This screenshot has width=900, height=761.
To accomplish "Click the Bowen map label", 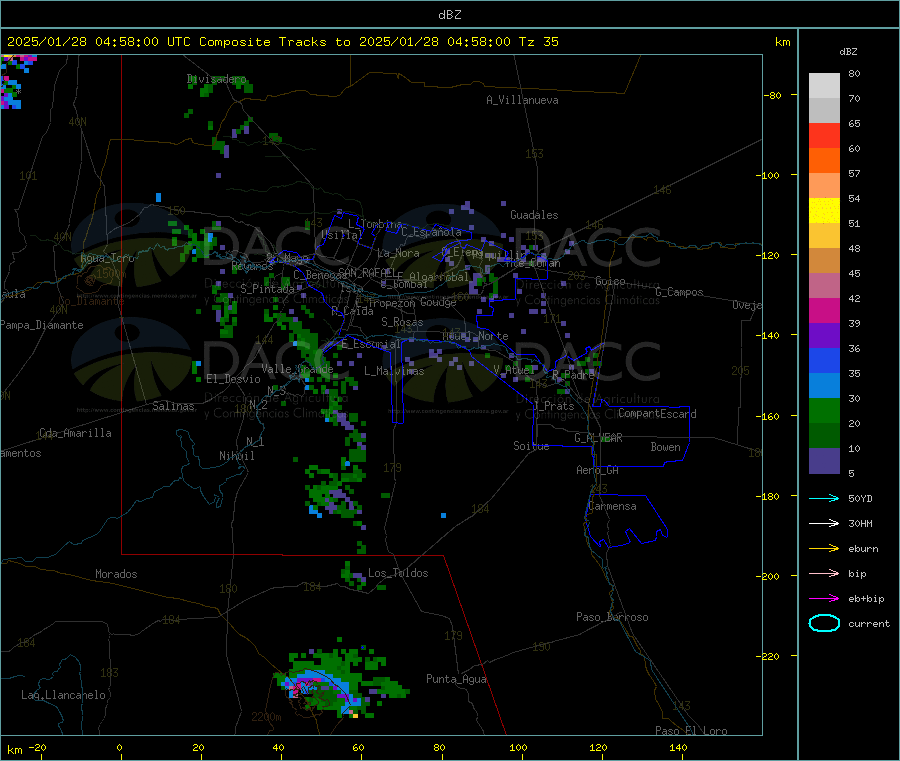I will pyautogui.click(x=665, y=446).
